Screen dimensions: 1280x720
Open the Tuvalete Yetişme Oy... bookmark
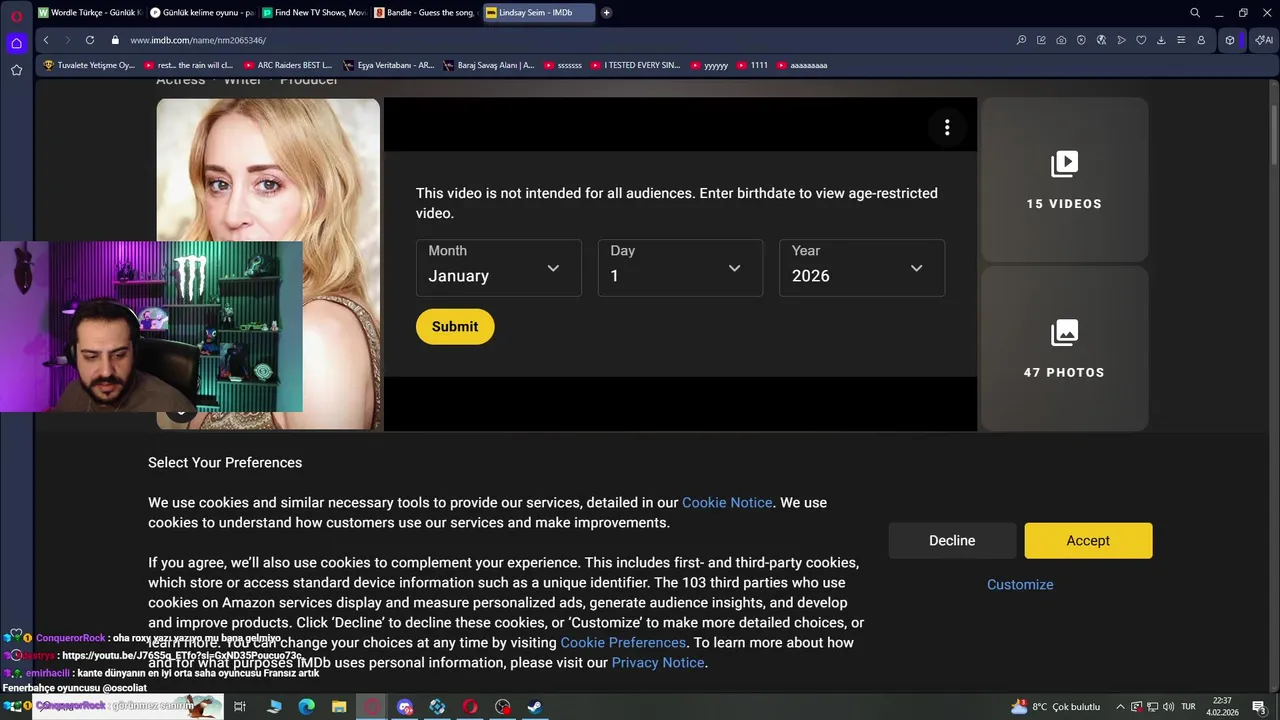(x=89, y=65)
